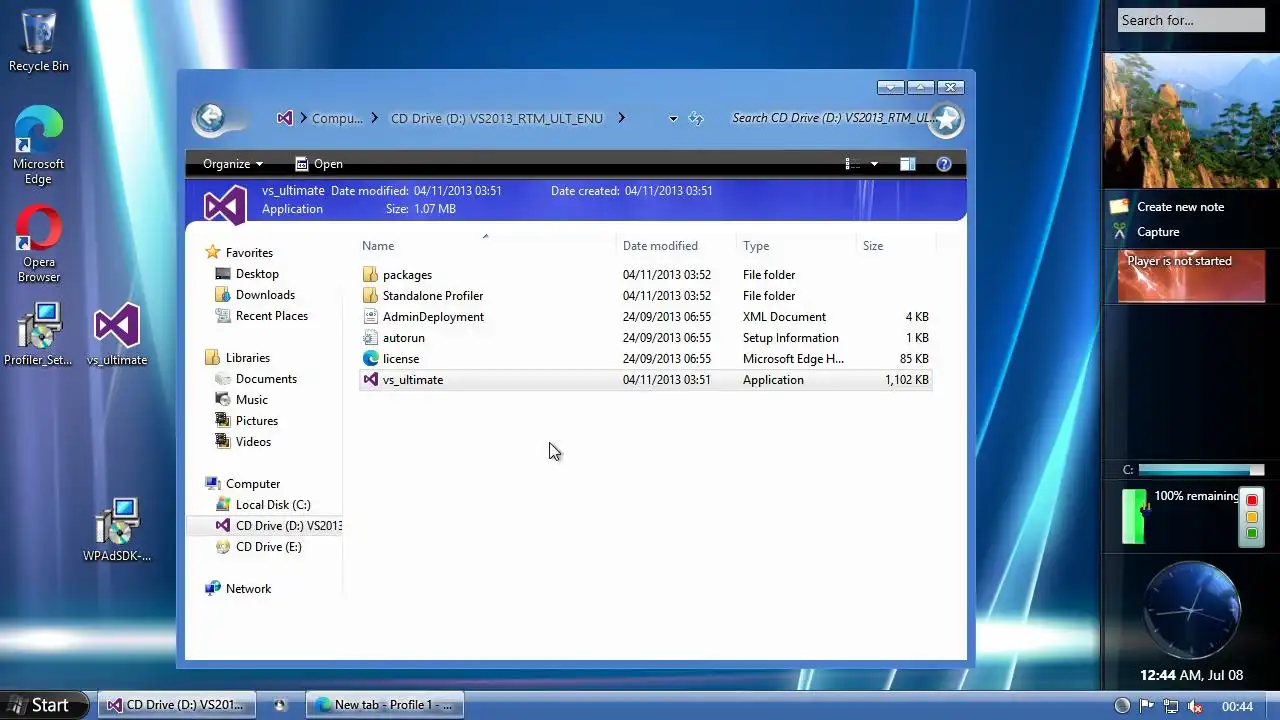The width and height of the screenshot is (1280, 720).
Task: Expand chevron after the Visual Studio icon
Action: pos(303,118)
